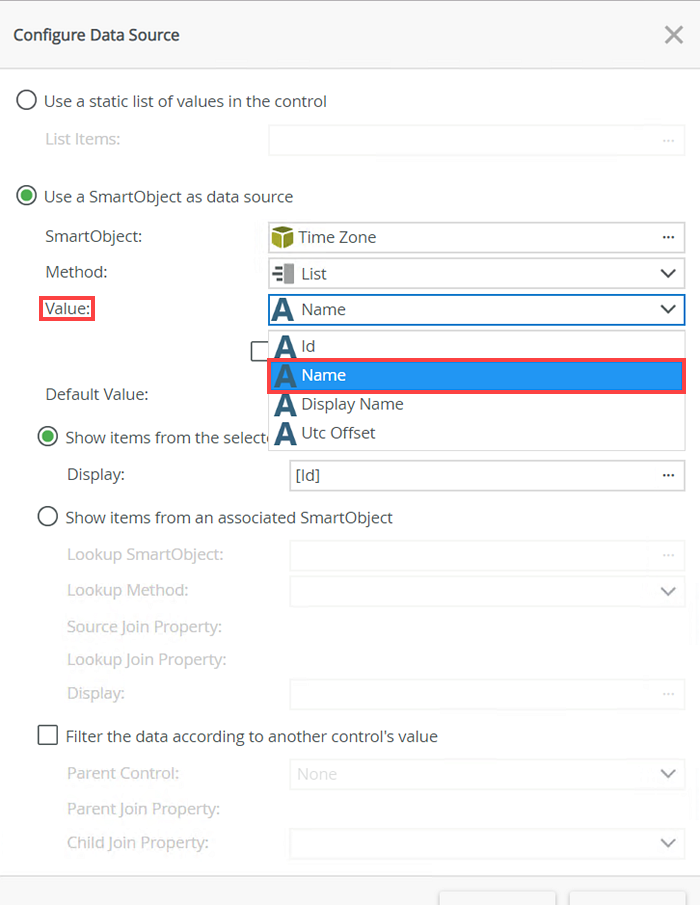The width and height of the screenshot is (700, 905).
Task: Choose Show items from associated SmartObject
Action: (x=47, y=518)
